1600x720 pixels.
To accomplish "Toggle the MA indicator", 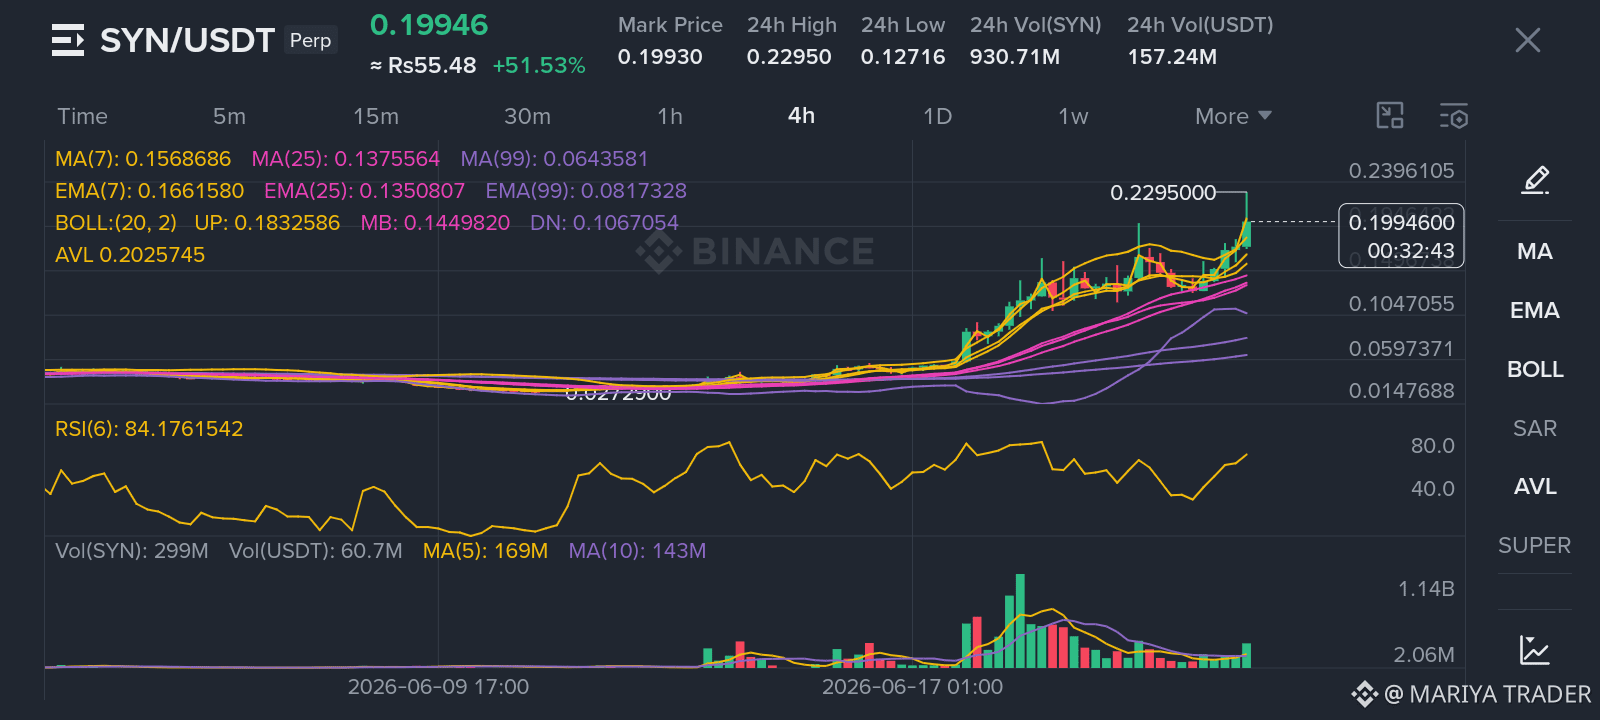I will (1535, 251).
